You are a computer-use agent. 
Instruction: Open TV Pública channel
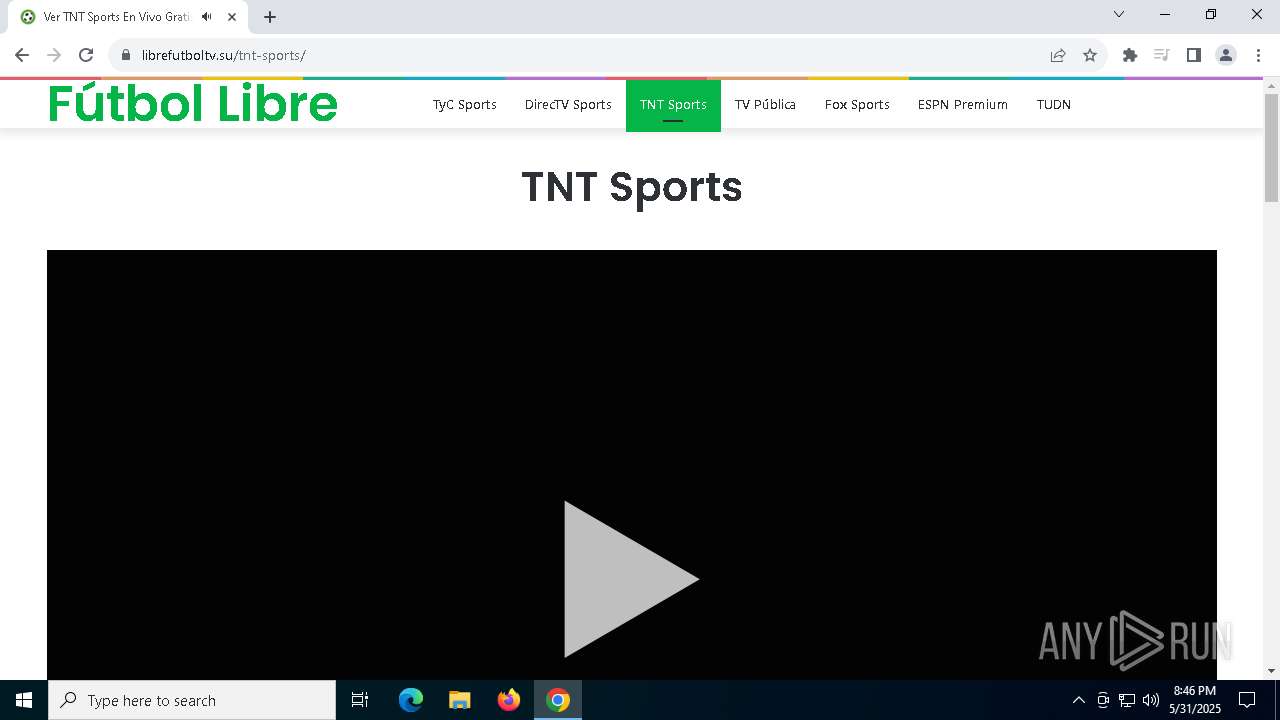[x=765, y=105]
